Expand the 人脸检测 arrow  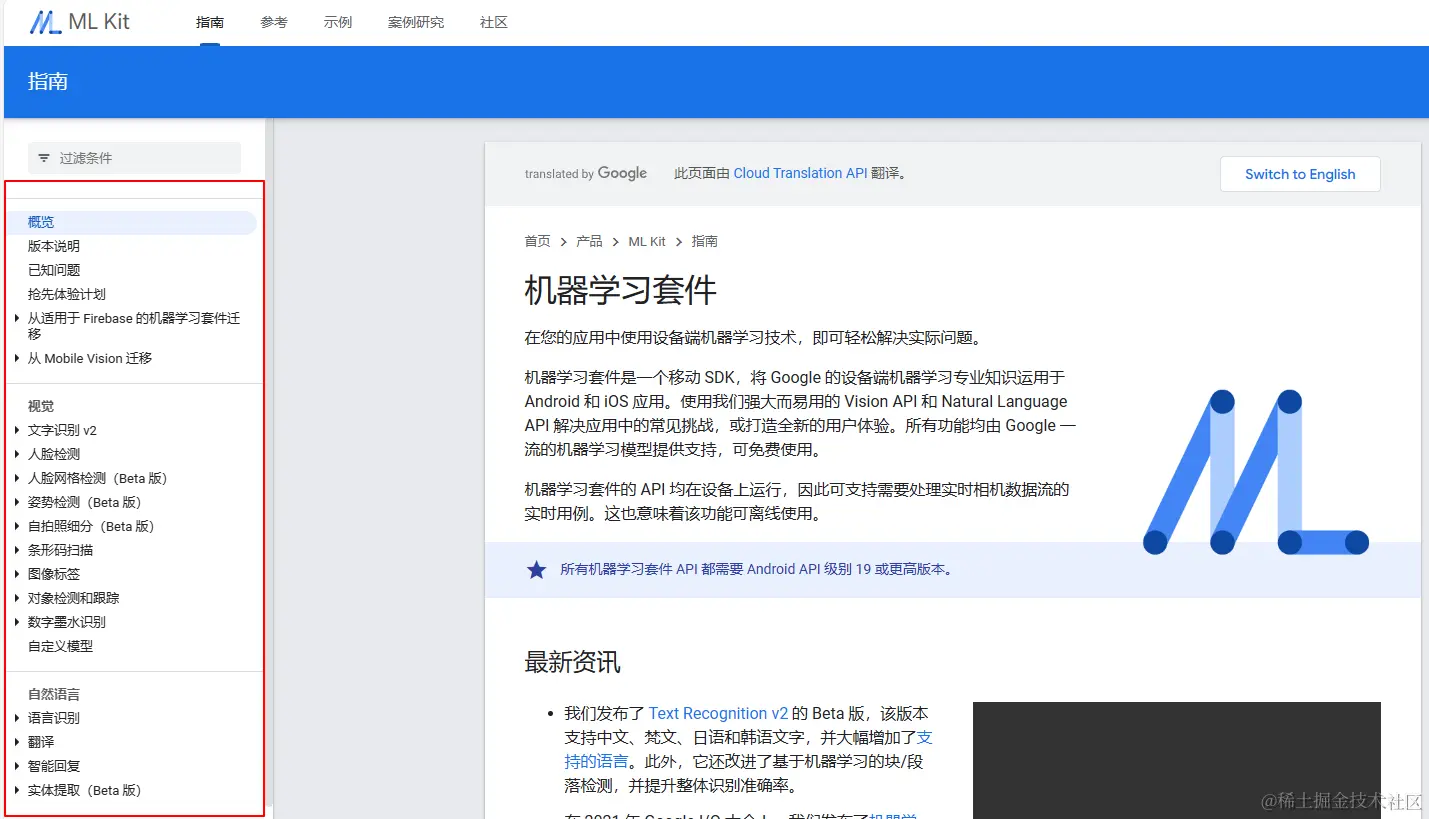coord(17,454)
